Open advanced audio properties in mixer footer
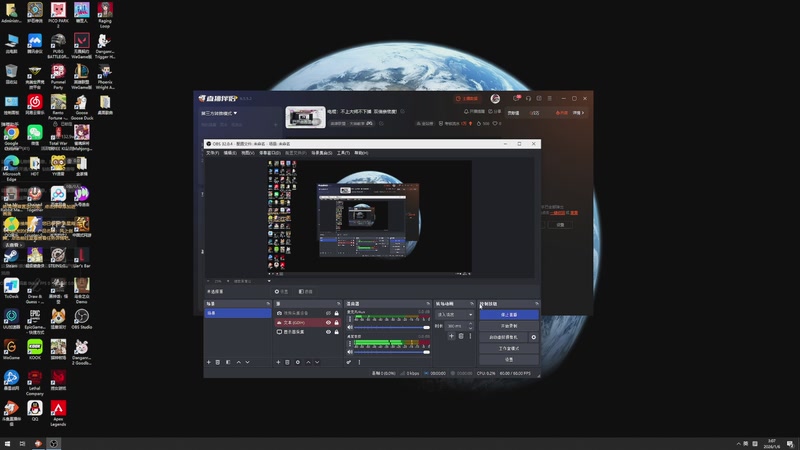Viewport: 800px width, 450px height. coord(349,362)
